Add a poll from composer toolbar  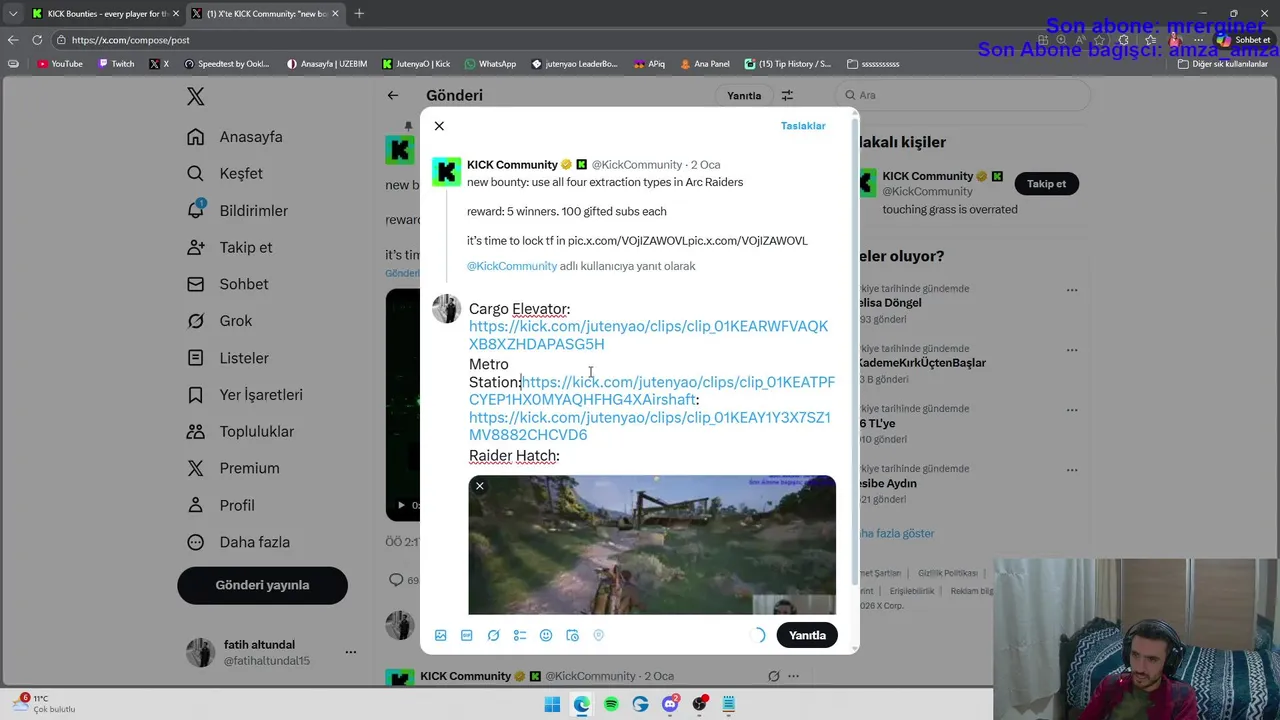[x=520, y=635]
